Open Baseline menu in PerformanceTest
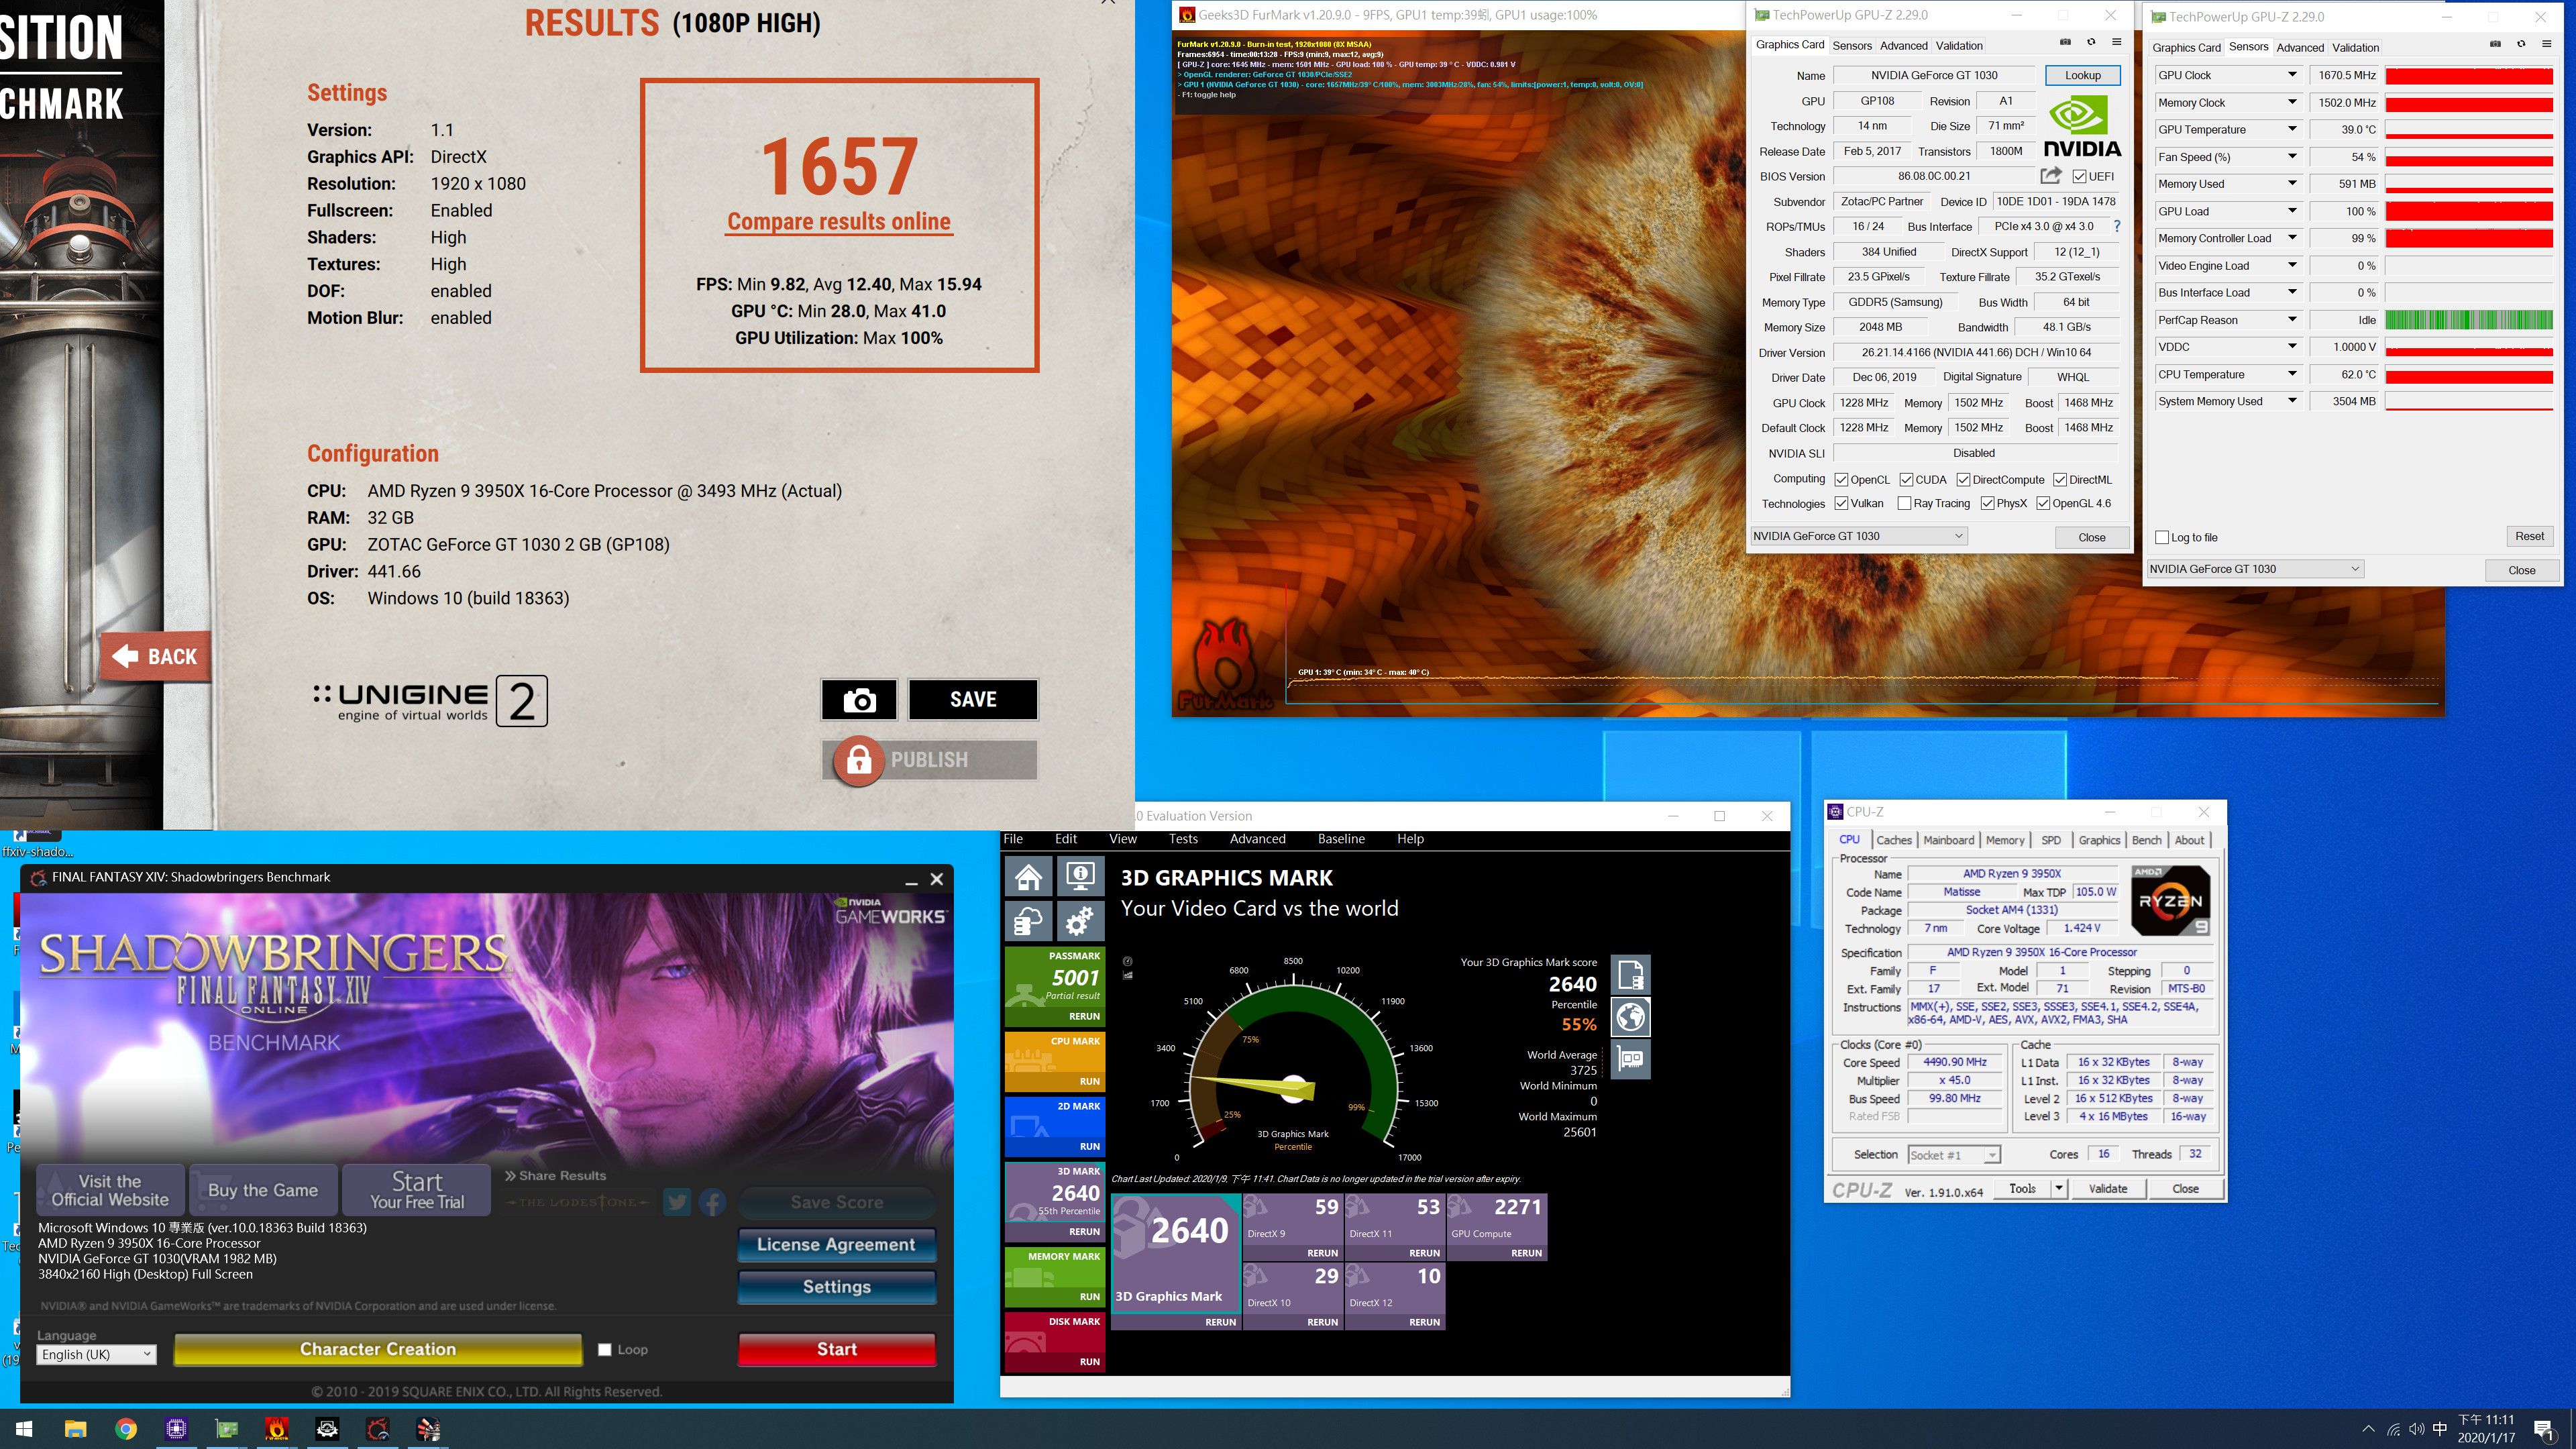The width and height of the screenshot is (2576, 1449). point(1341,839)
